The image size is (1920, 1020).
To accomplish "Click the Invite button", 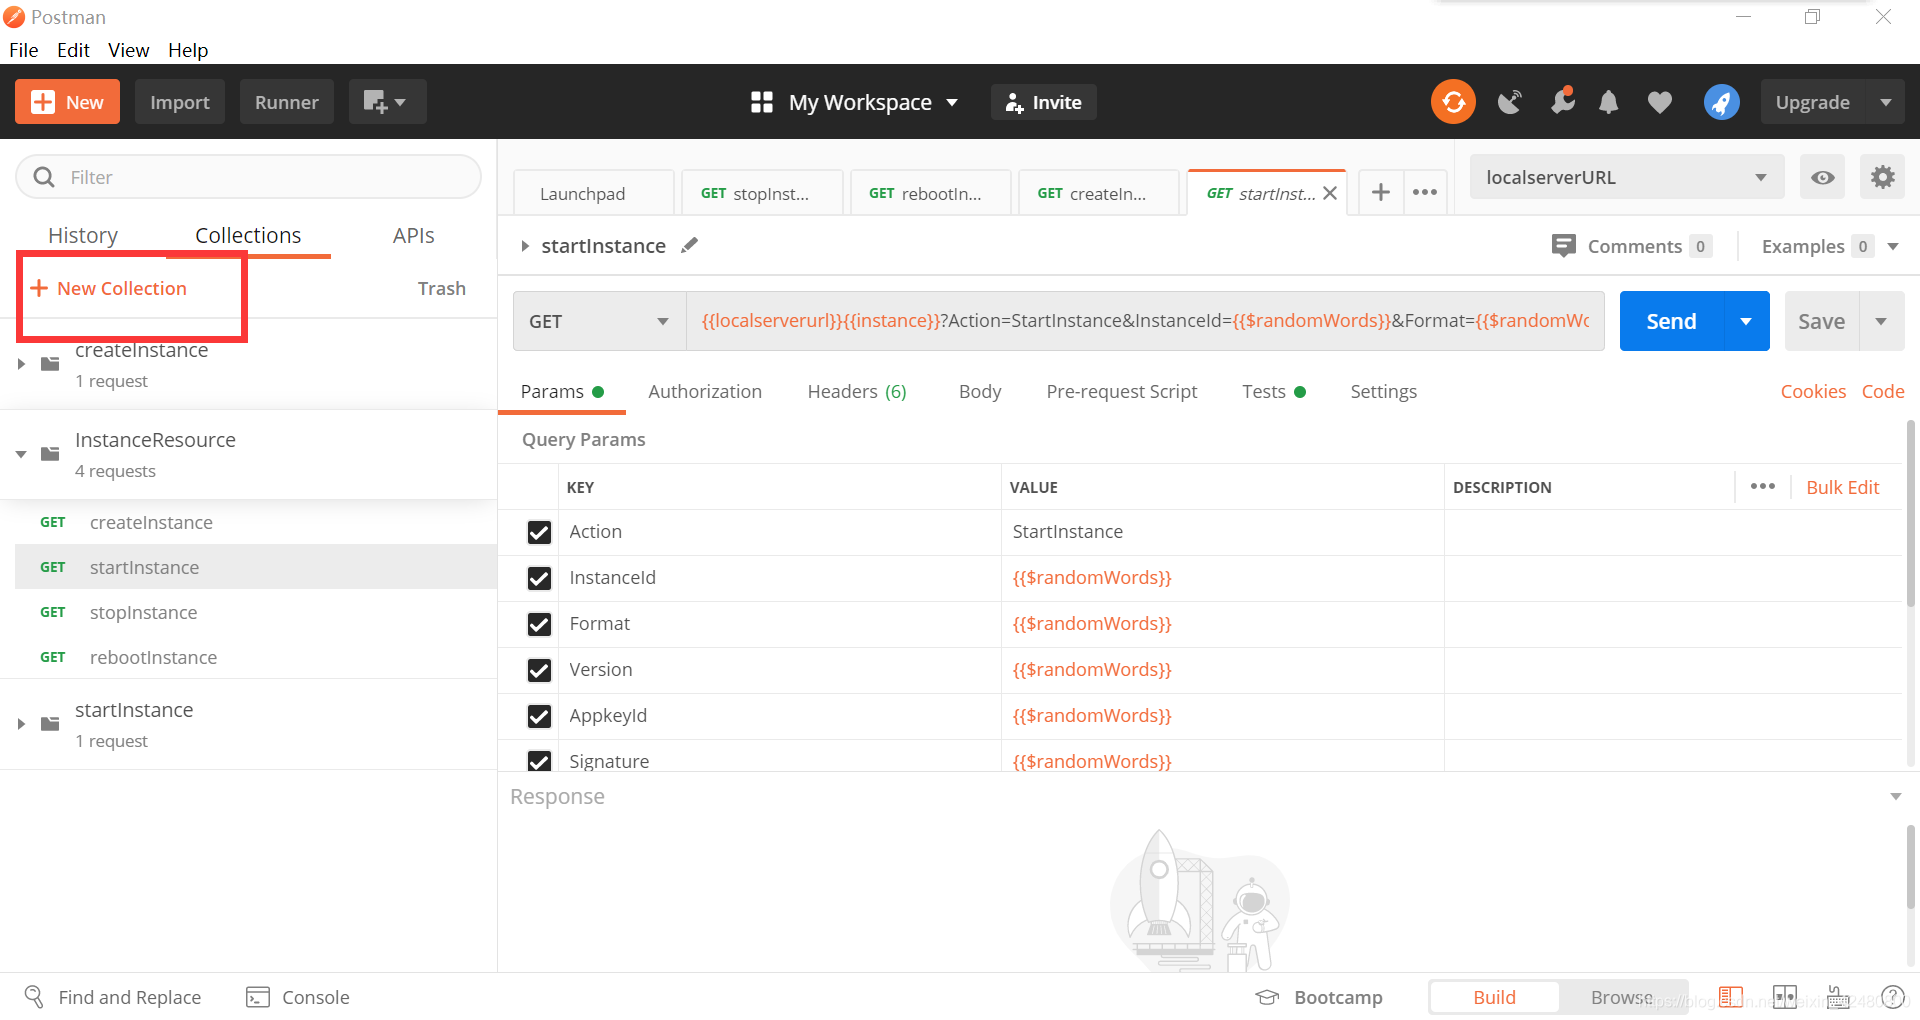I will click(x=1043, y=102).
